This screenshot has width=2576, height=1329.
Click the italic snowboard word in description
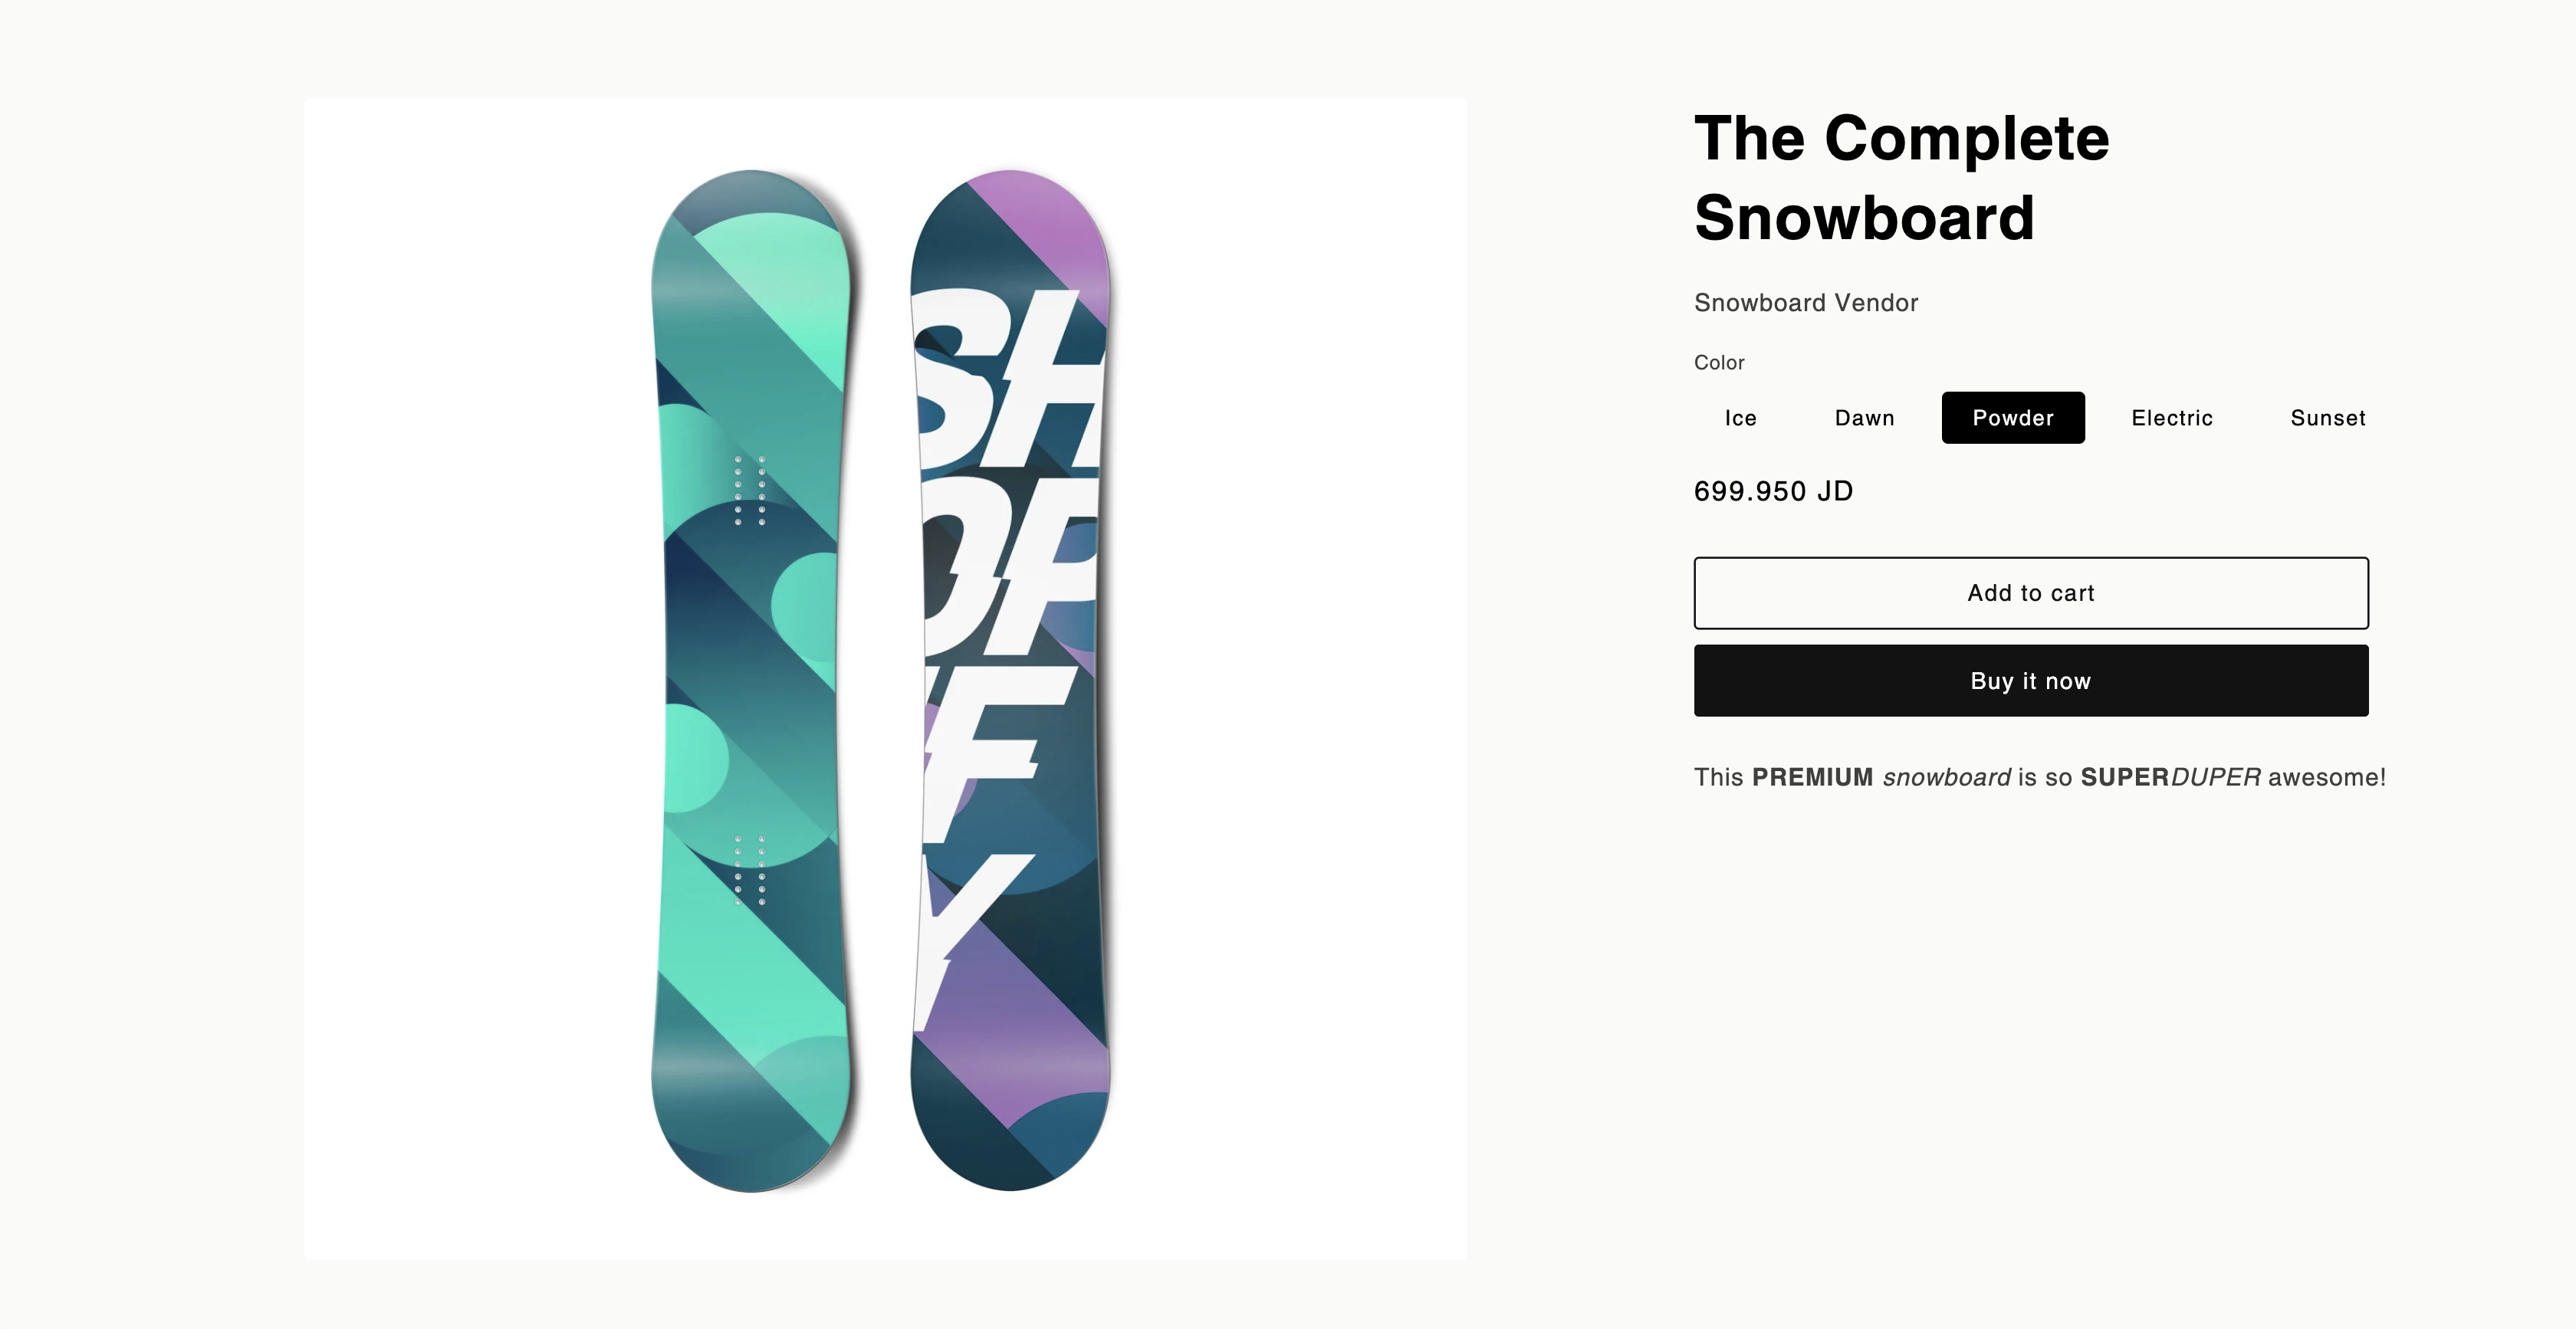pos(1946,777)
